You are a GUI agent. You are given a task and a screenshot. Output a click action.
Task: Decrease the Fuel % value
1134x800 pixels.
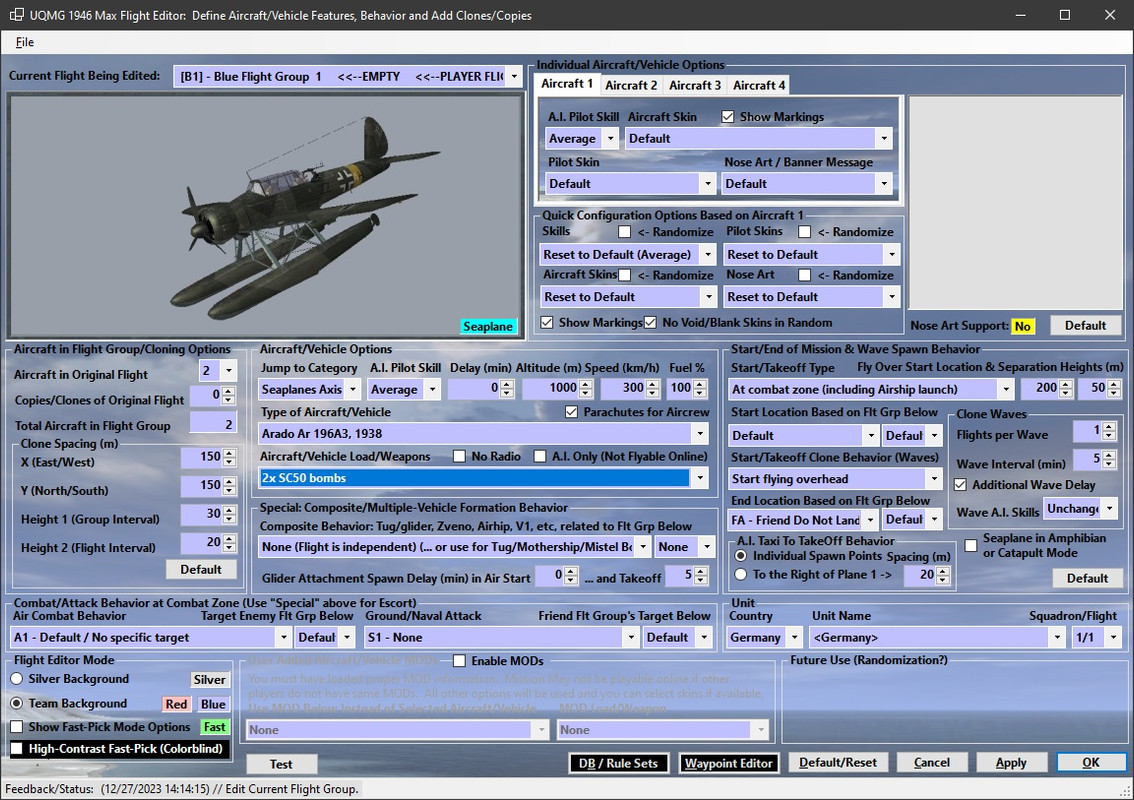click(699, 393)
